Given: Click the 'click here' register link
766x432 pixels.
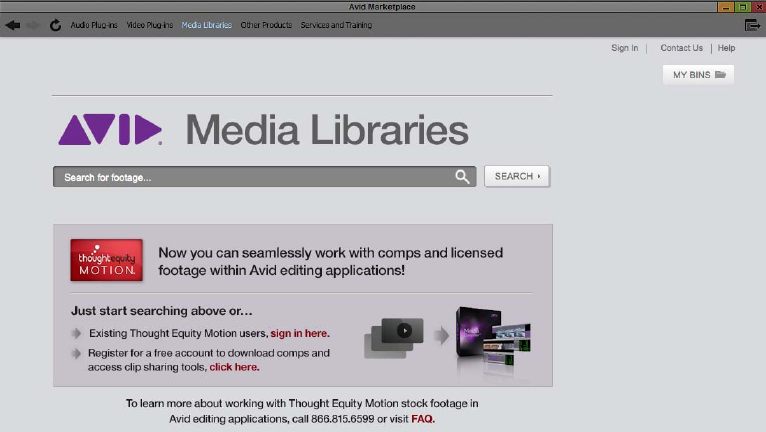Looking at the screenshot, I should (234, 367).
